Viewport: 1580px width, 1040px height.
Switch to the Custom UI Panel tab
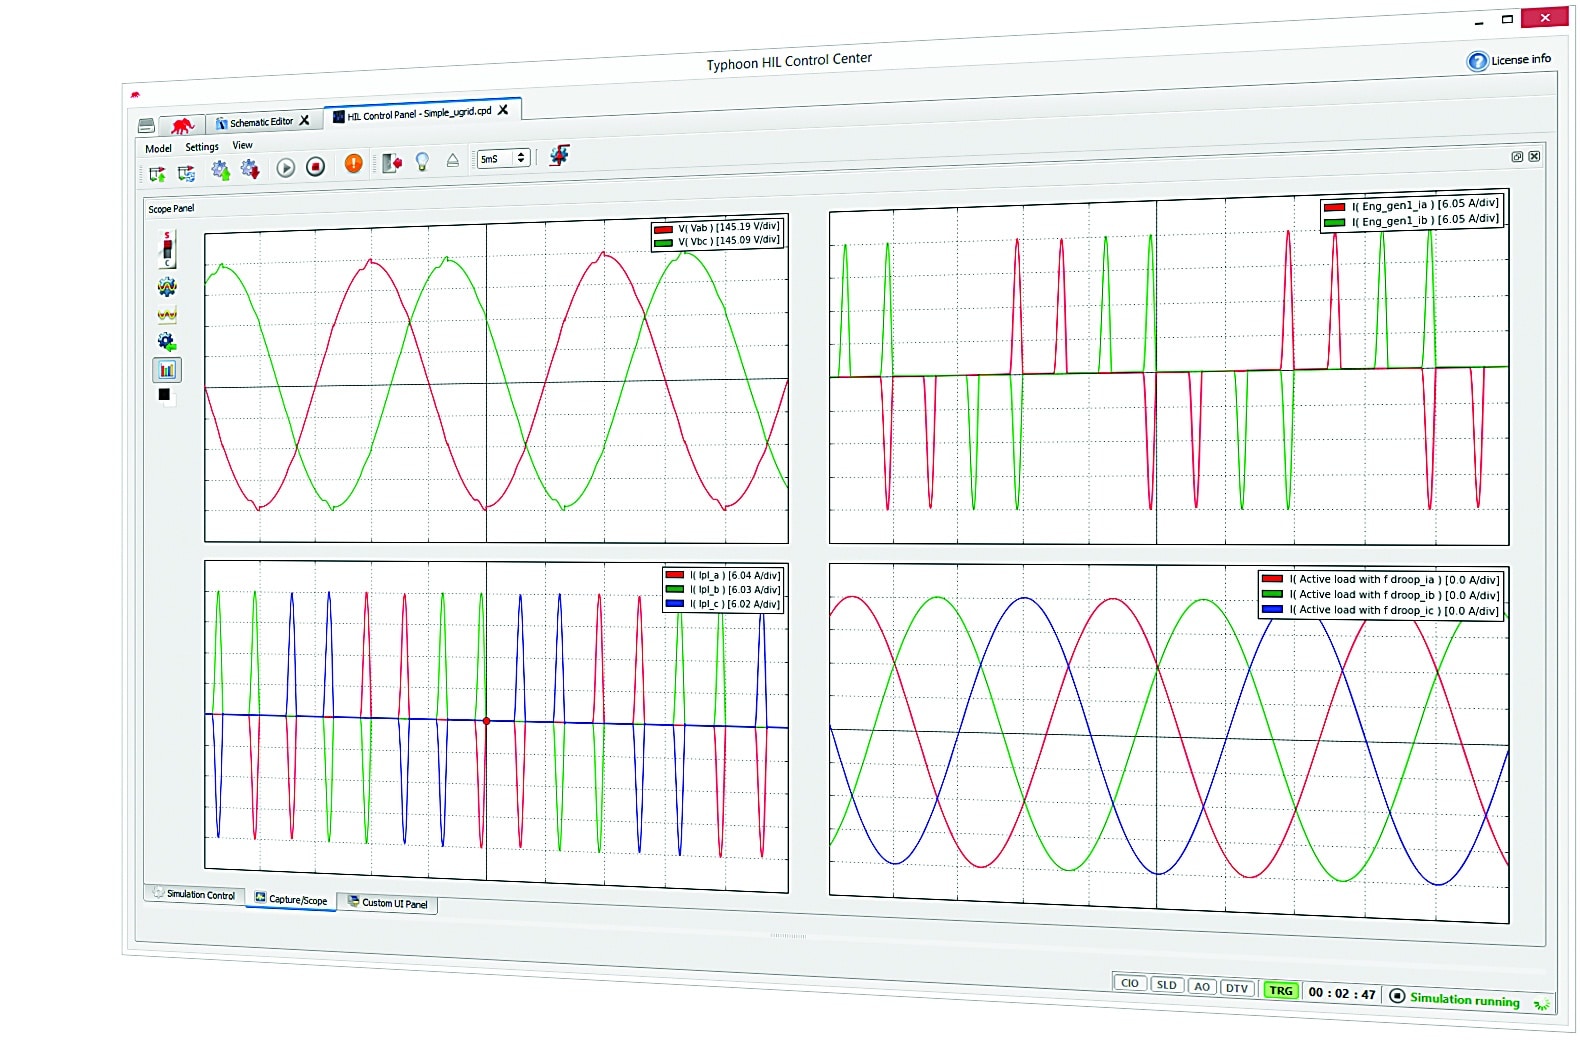coord(388,903)
